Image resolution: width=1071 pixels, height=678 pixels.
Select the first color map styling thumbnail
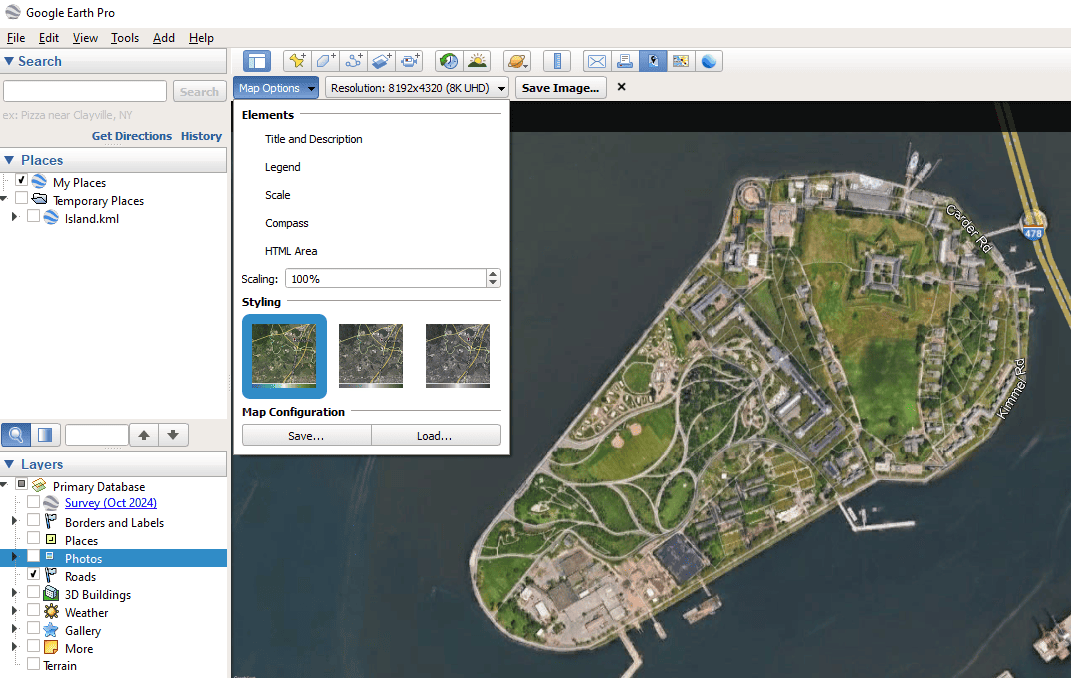click(284, 355)
